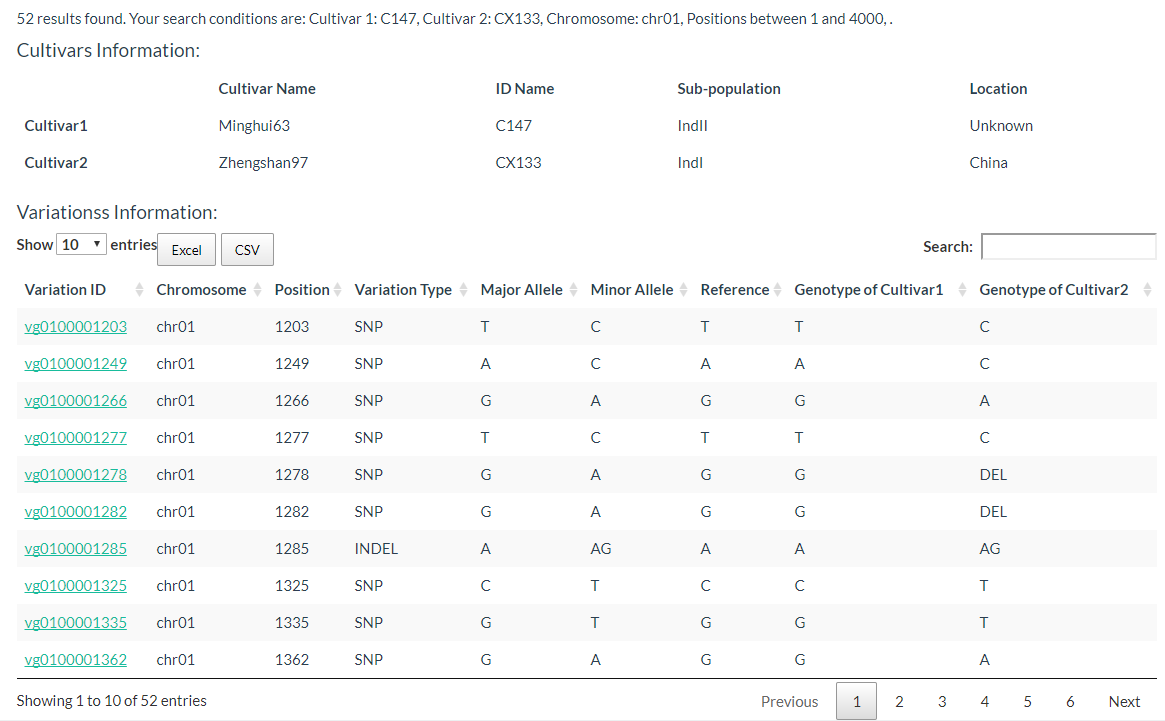Select pagination page 1

(857, 702)
